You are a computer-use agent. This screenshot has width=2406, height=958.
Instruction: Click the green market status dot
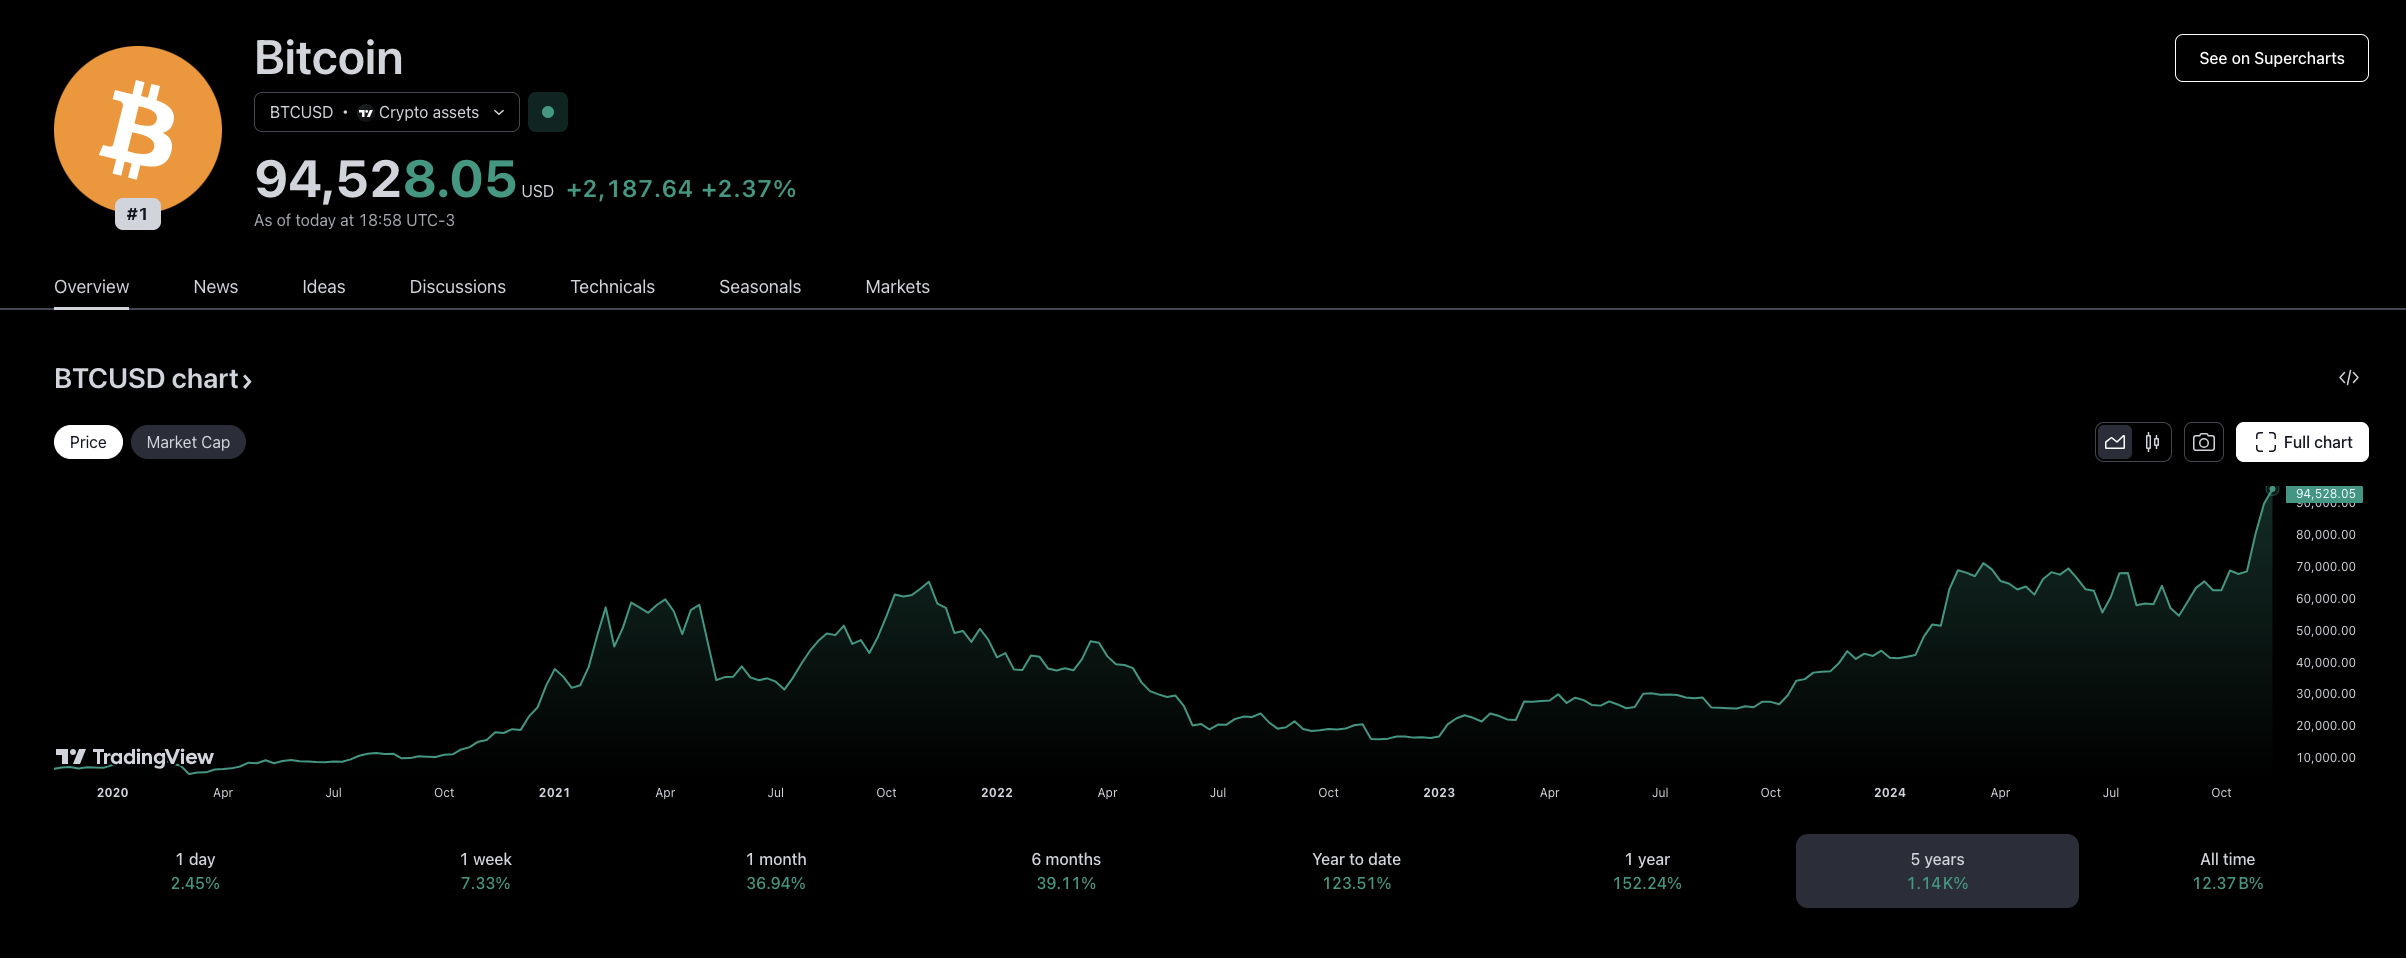click(548, 112)
